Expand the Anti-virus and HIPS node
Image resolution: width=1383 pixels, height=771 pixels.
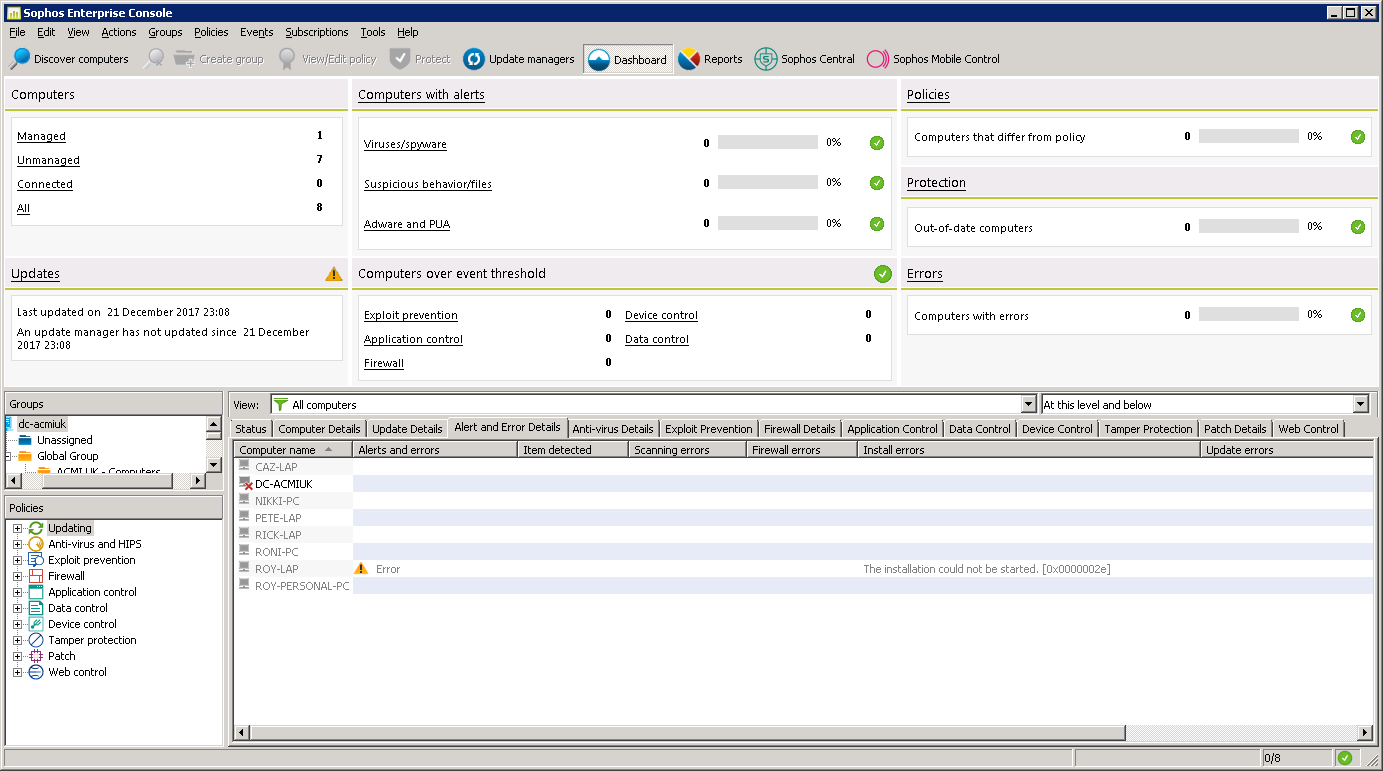(17, 544)
